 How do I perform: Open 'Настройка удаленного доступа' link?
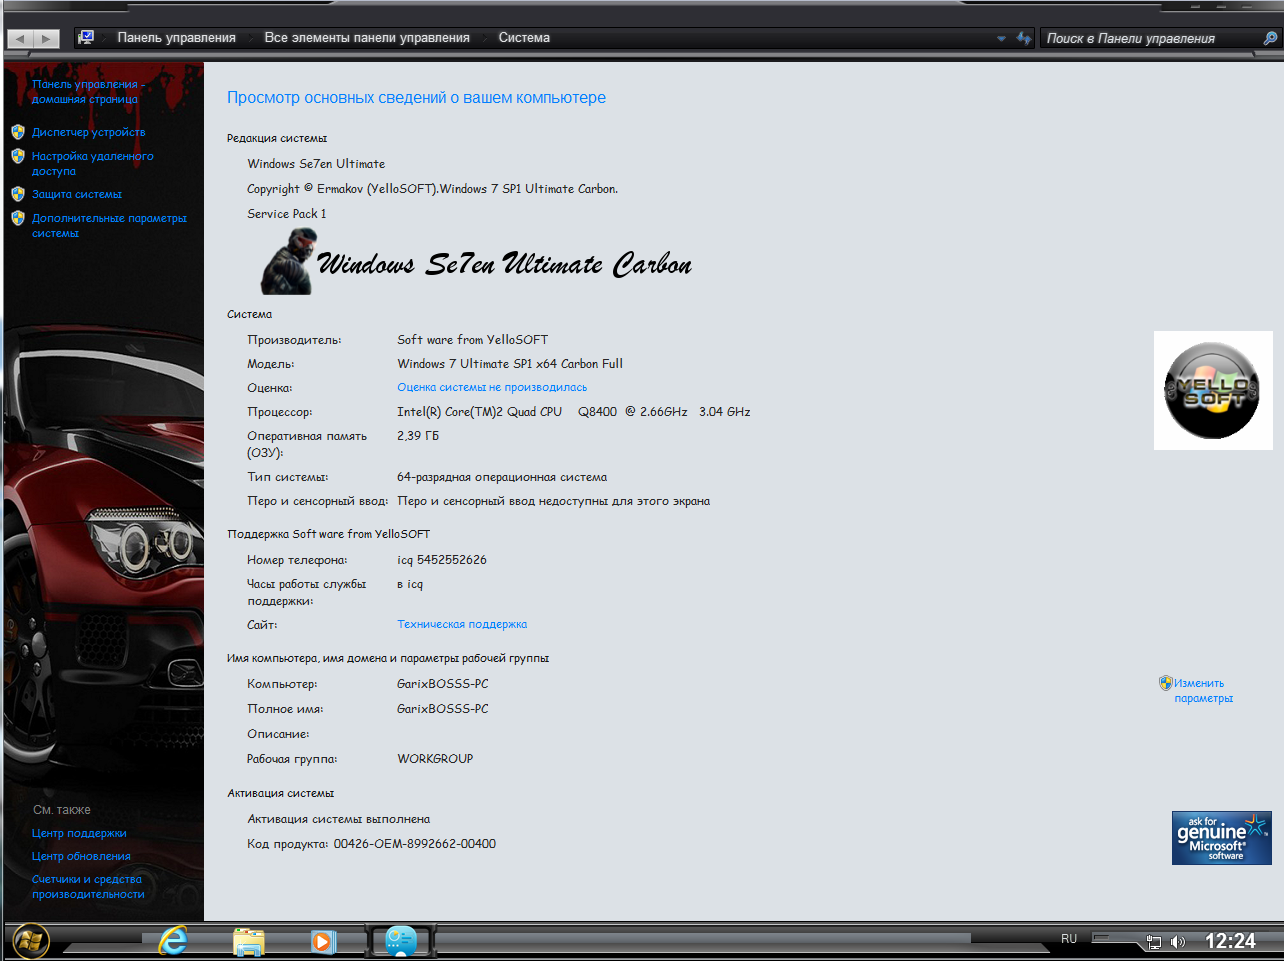click(92, 164)
